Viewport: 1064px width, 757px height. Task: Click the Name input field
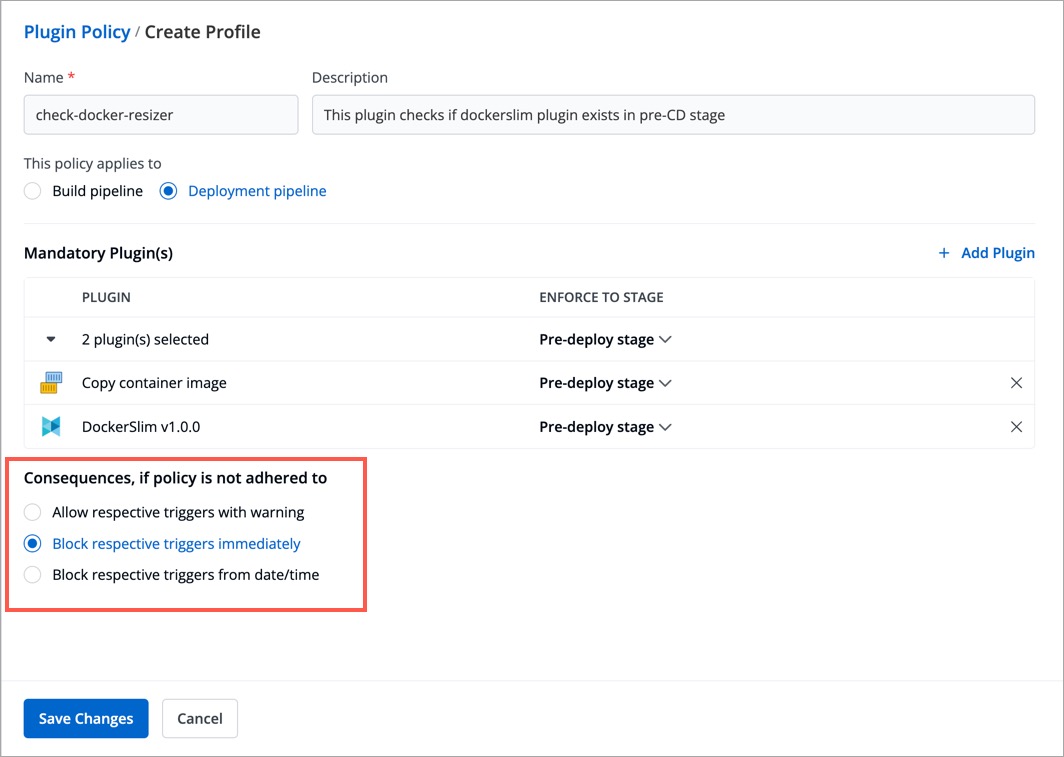[x=161, y=115]
